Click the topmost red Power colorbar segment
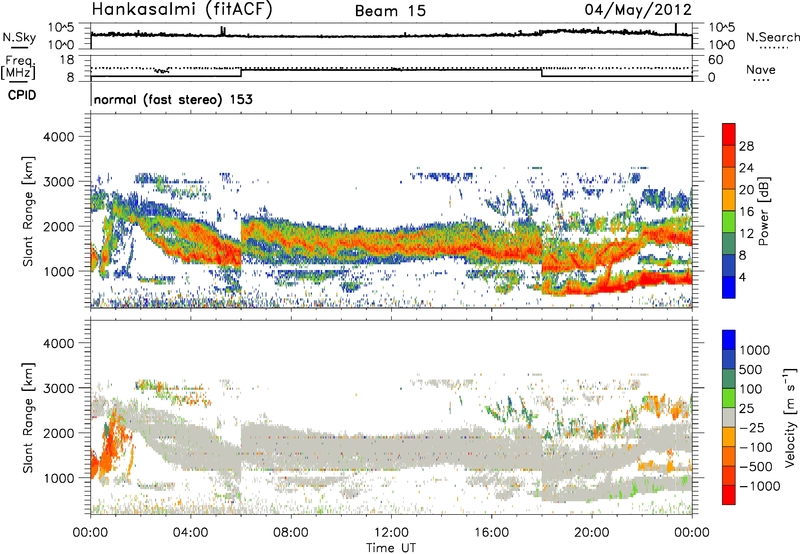Image resolution: width=800 pixels, height=554 pixels. point(729,134)
